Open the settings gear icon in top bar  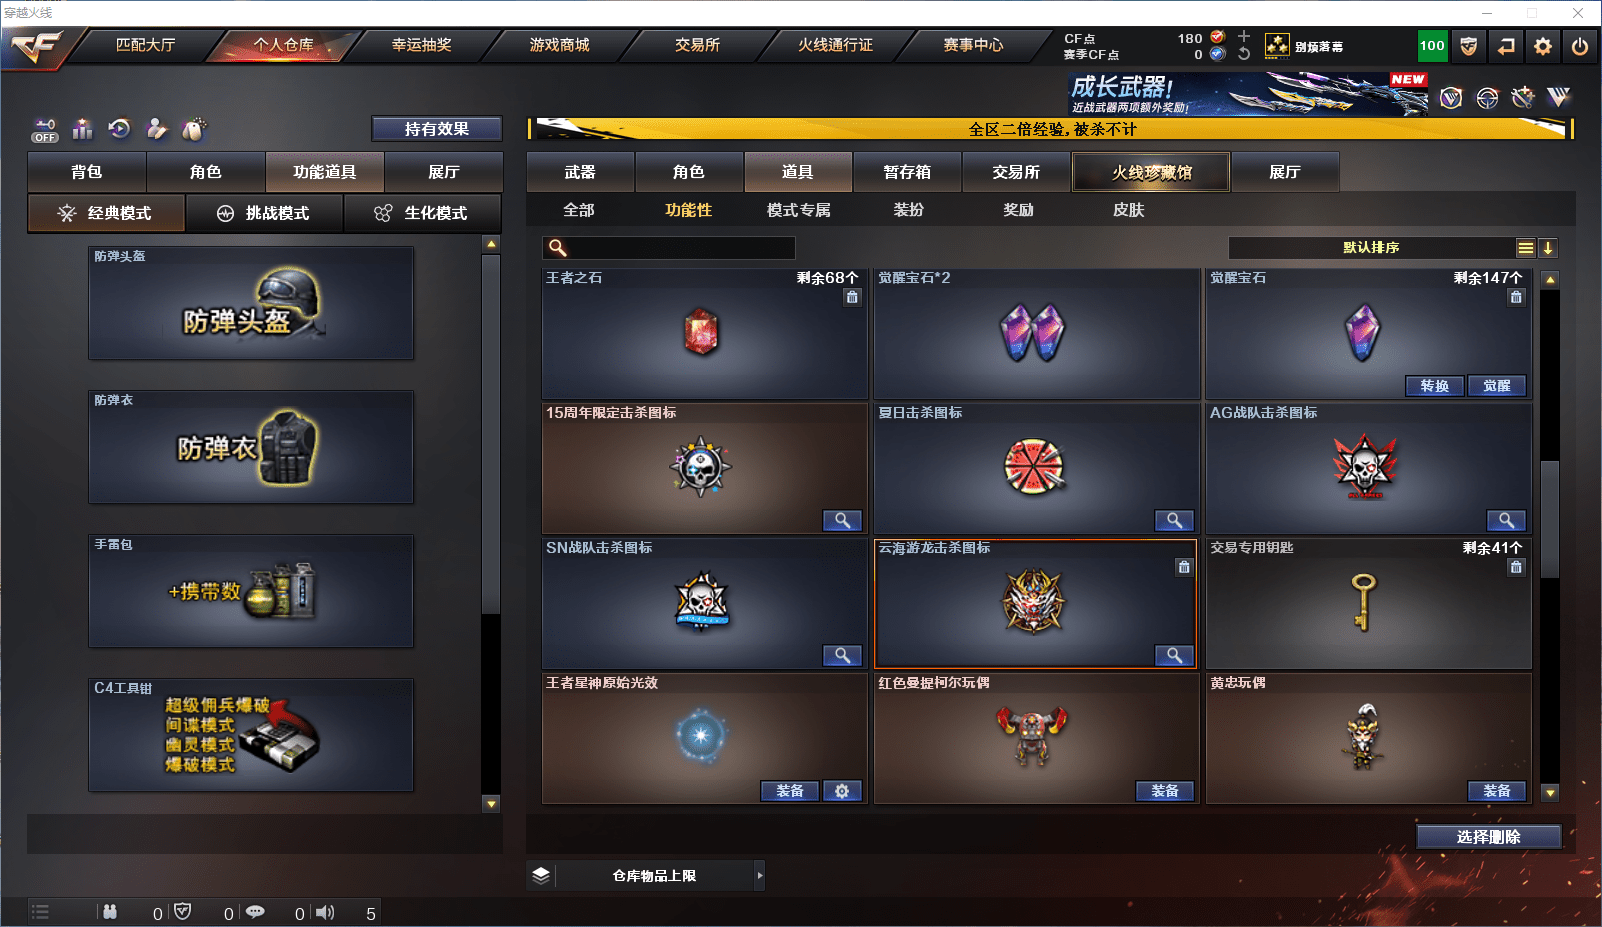pyautogui.click(x=1543, y=46)
